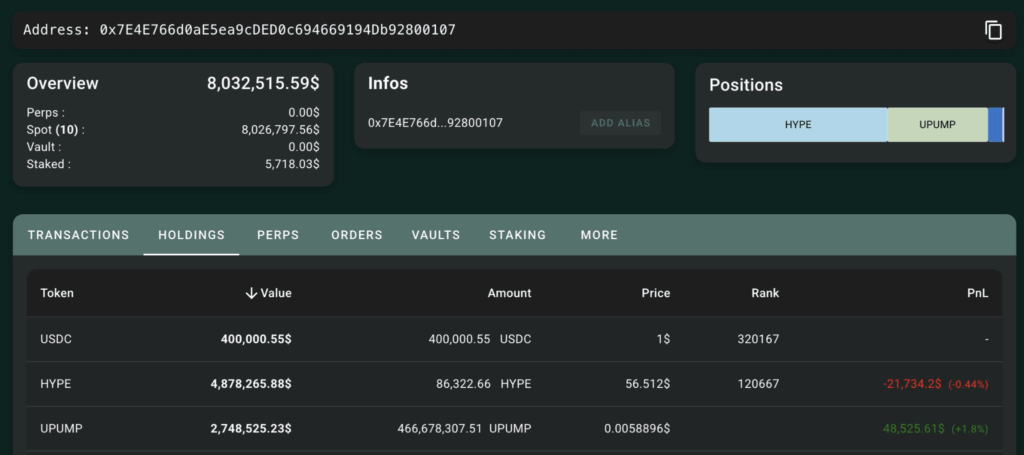Viewport: 1024px width, 455px height.
Task: Sort by Value using the down arrow
Action: tap(251, 294)
